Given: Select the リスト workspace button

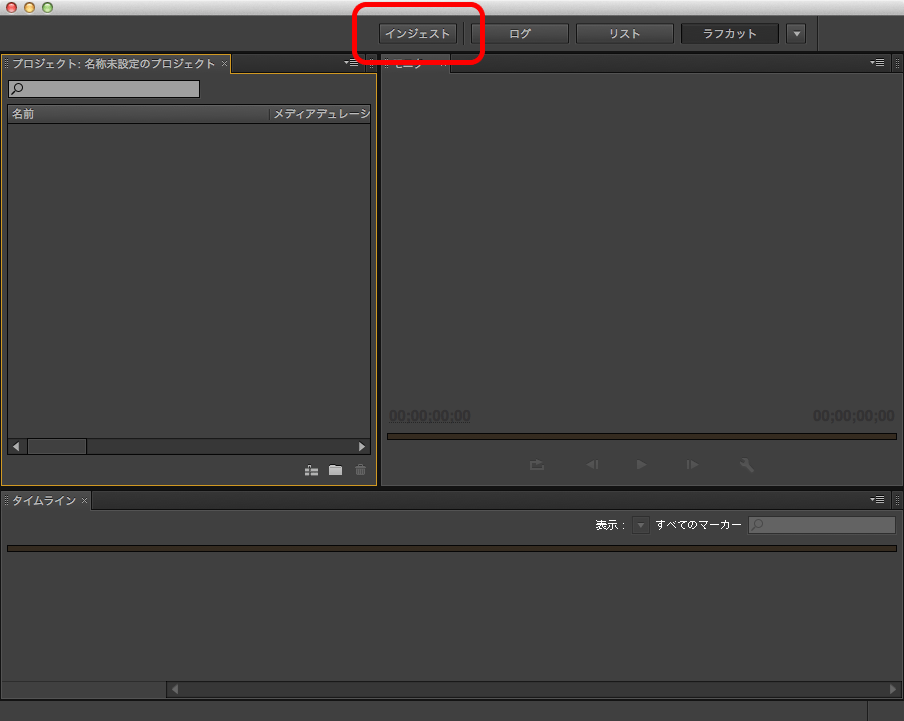Looking at the screenshot, I should pos(624,34).
